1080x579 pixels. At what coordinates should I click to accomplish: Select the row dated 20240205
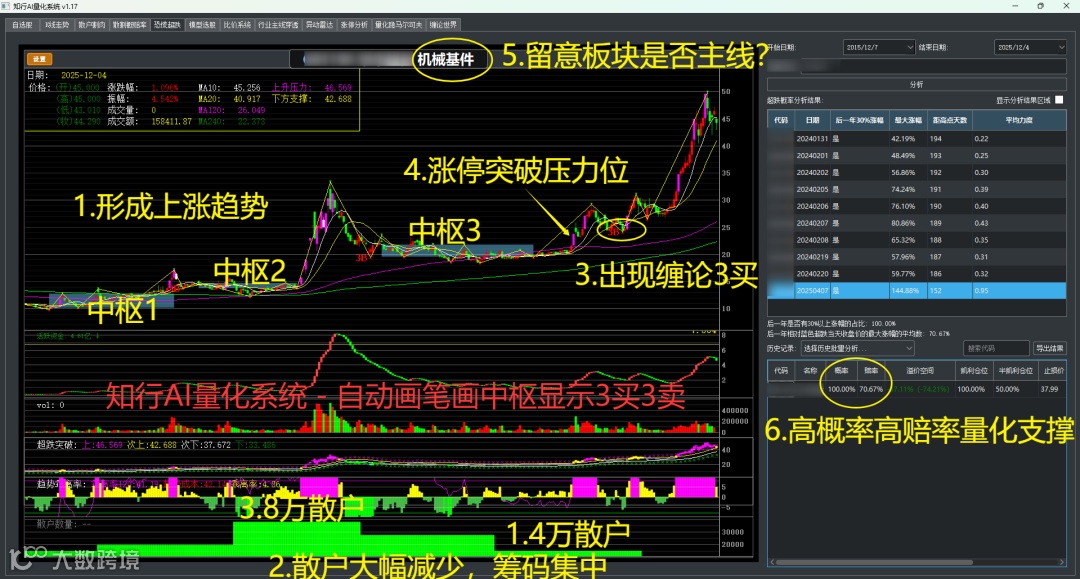[916, 189]
